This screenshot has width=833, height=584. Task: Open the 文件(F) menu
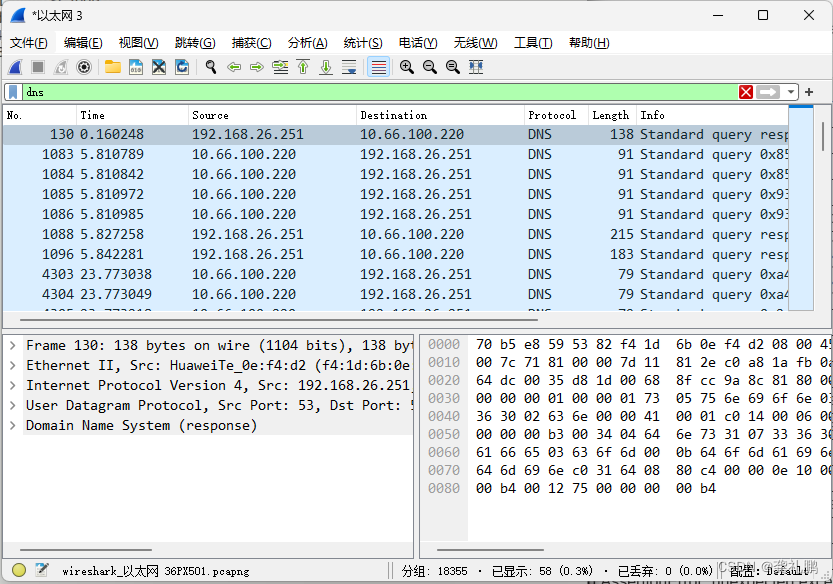click(29, 43)
